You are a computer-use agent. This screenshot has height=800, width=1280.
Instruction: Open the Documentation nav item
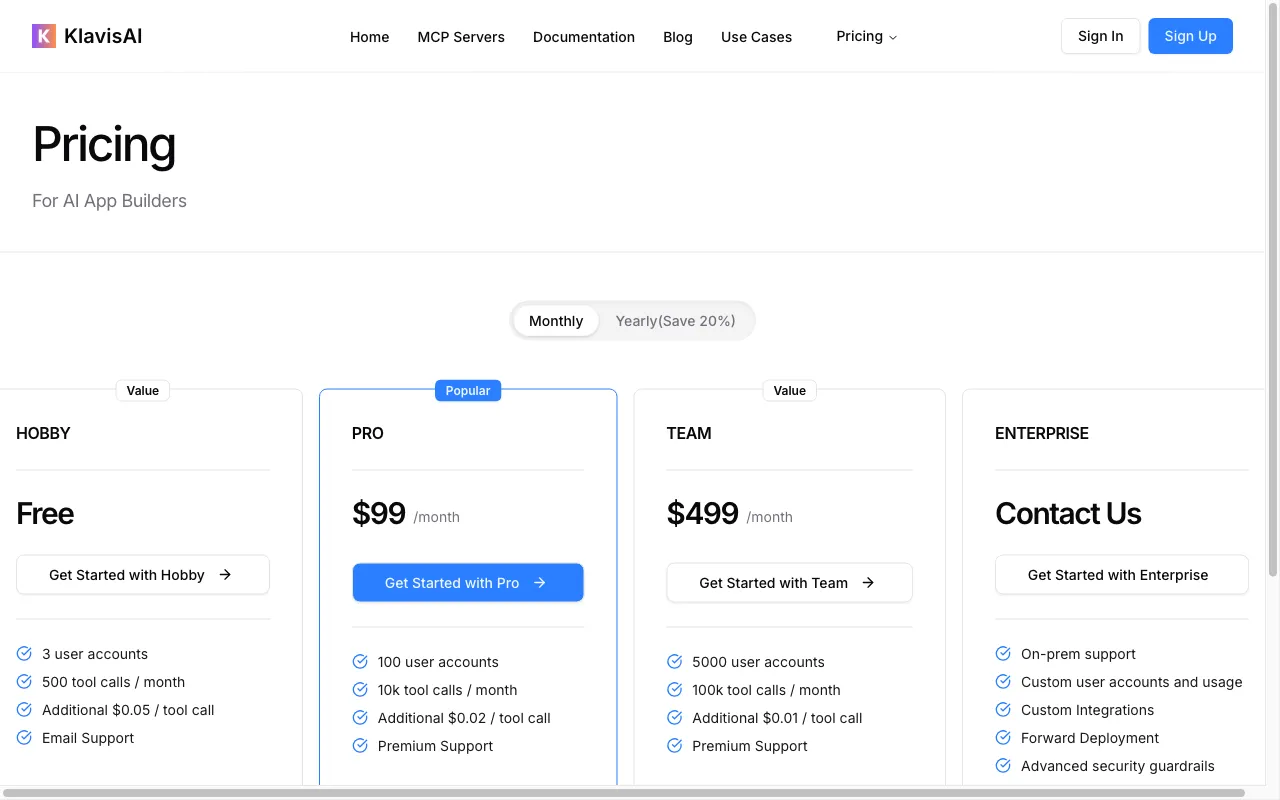pos(584,37)
